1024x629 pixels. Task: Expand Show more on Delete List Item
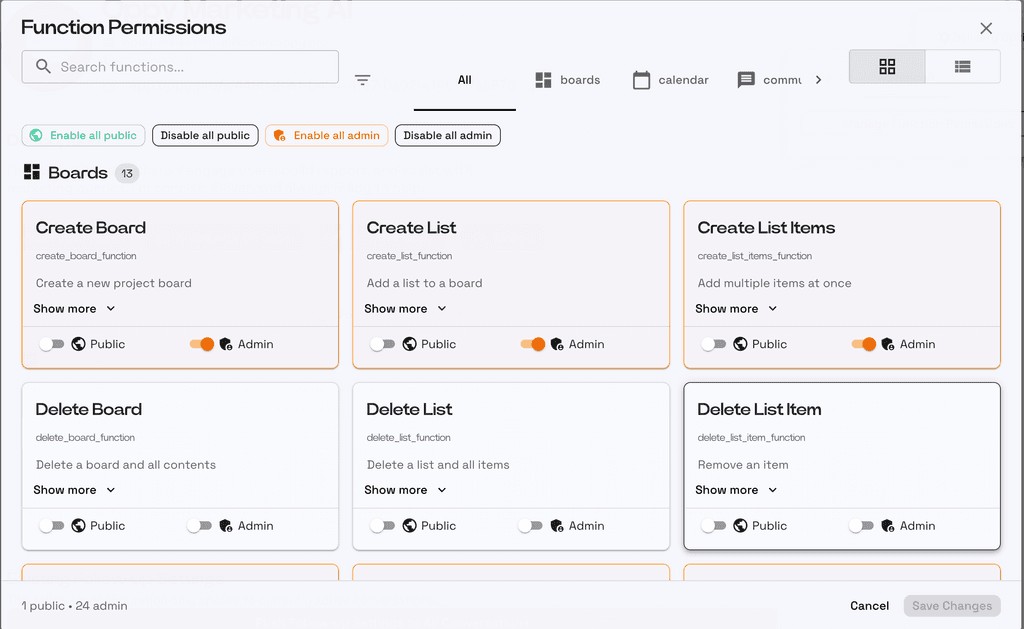coord(736,490)
